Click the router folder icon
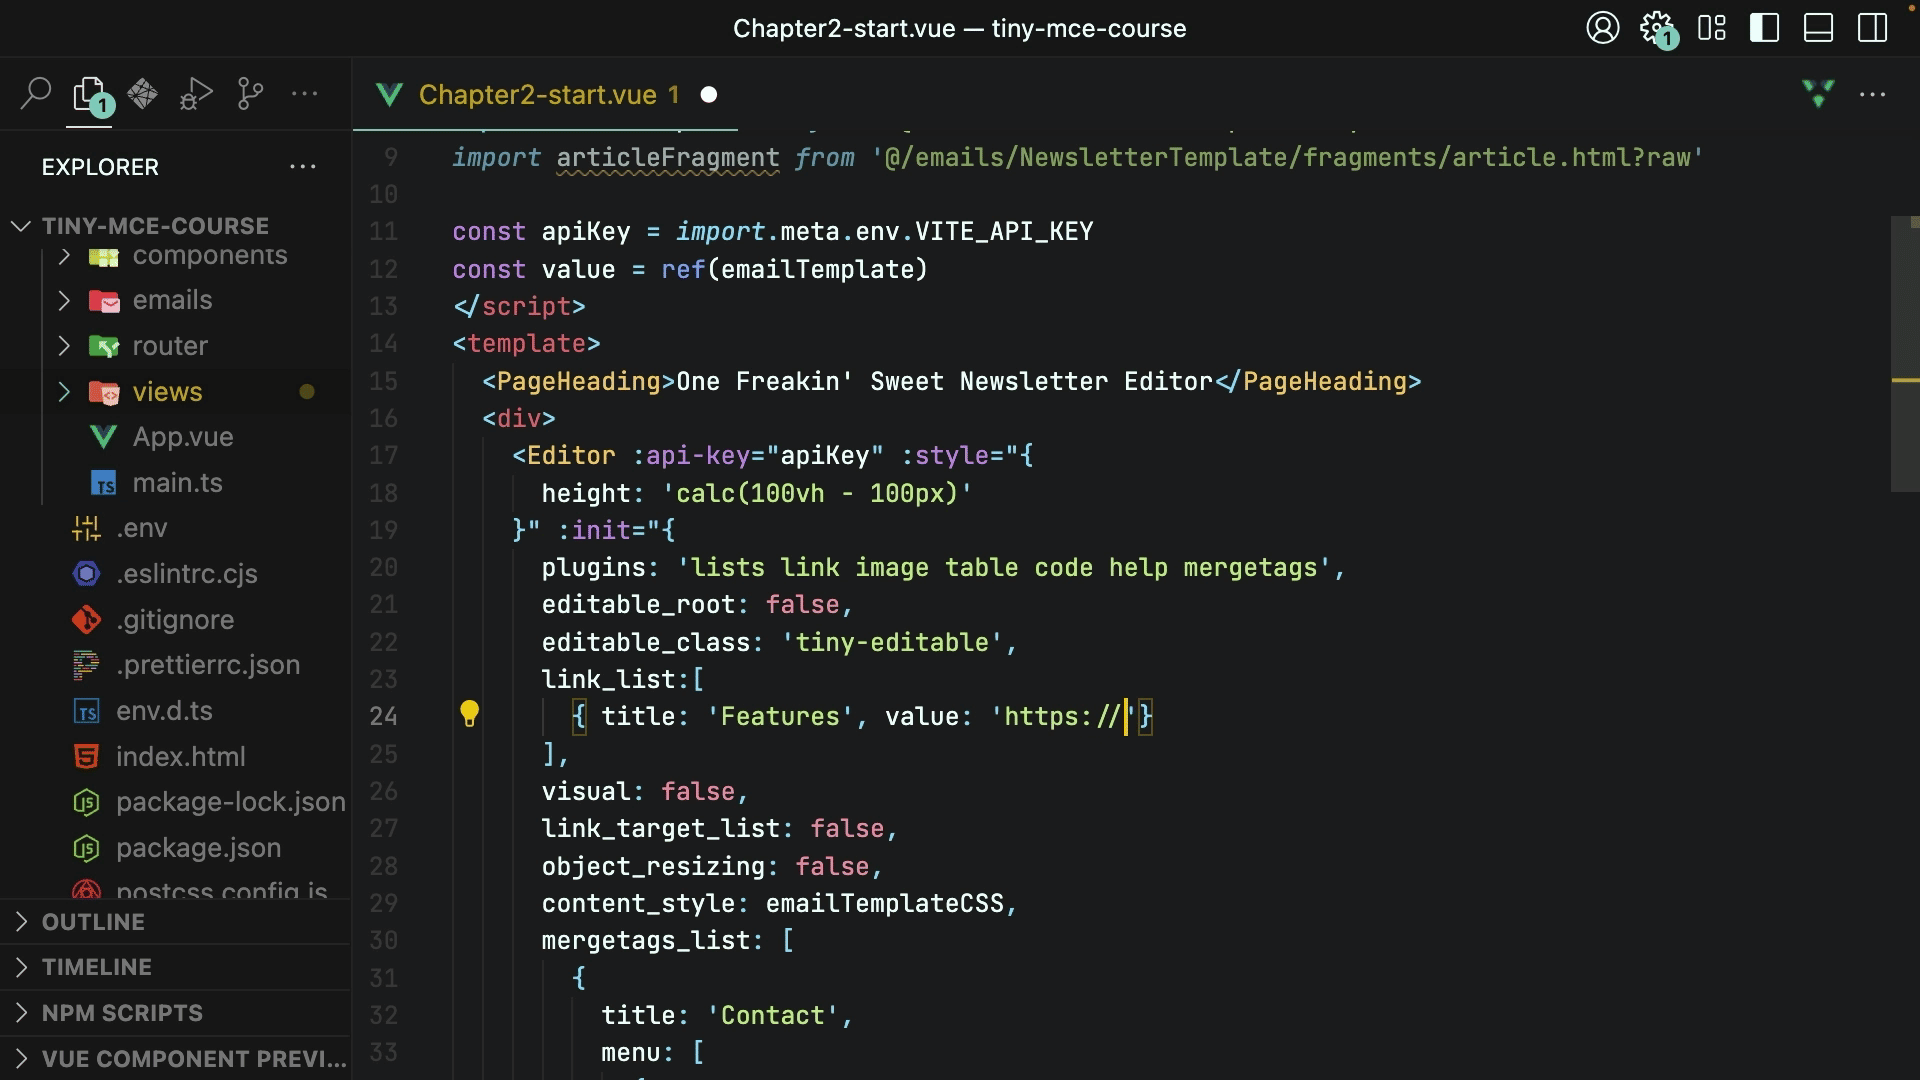The height and width of the screenshot is (1080, 1920). tap(104, 347)
